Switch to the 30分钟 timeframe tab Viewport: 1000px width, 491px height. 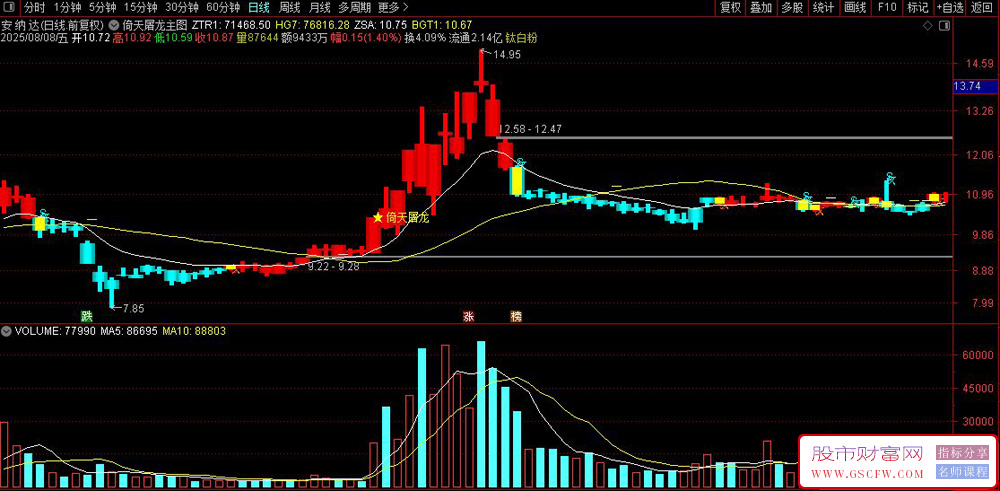click(x=182, y=8)
